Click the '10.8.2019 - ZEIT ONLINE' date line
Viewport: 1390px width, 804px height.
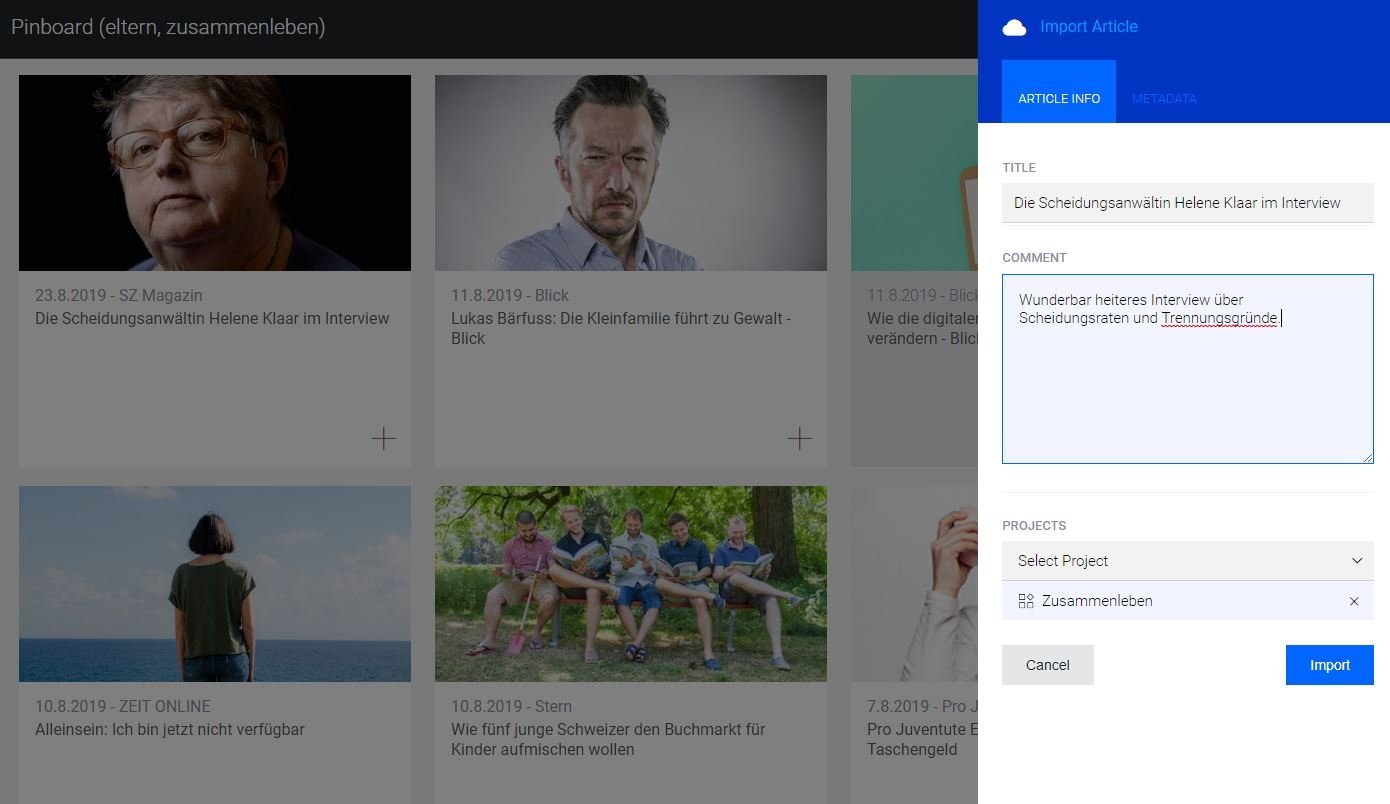123,706
